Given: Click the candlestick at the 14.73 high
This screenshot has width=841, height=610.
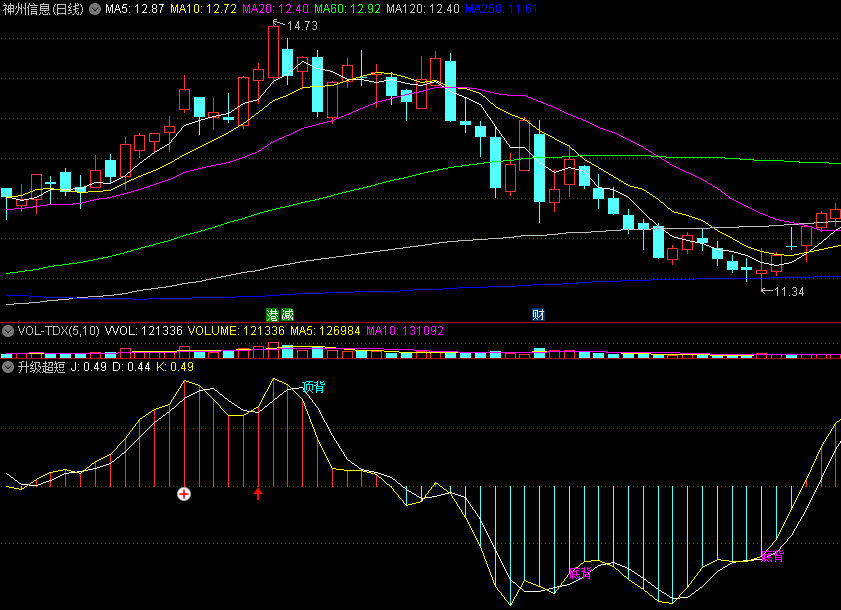Looking at the screenshot, I should coord(274,52).
